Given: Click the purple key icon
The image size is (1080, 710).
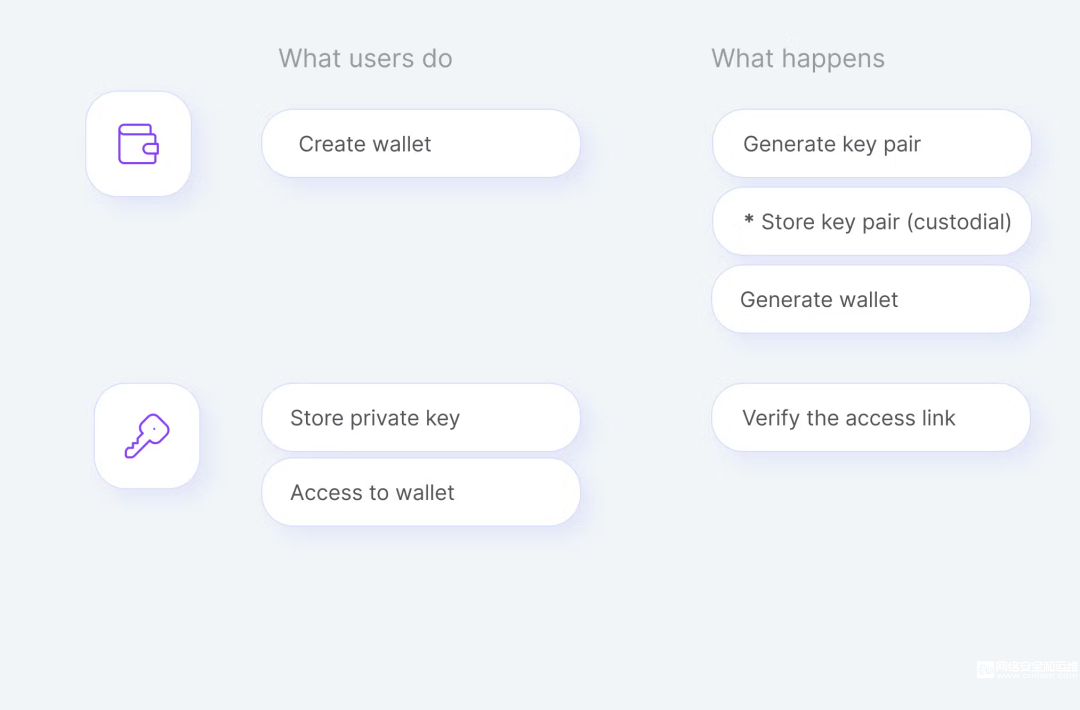Looking at the screenshot, I should (147, 436).
